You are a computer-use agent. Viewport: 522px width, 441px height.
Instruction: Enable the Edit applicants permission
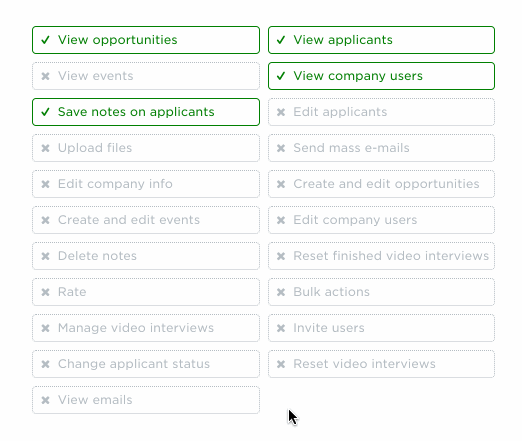point(381,112)
